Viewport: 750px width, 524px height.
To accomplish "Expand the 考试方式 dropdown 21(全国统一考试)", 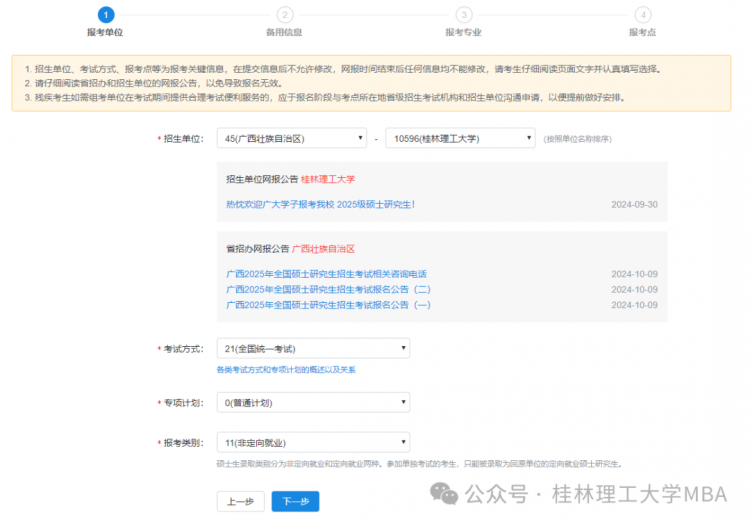I will (313, 349).
